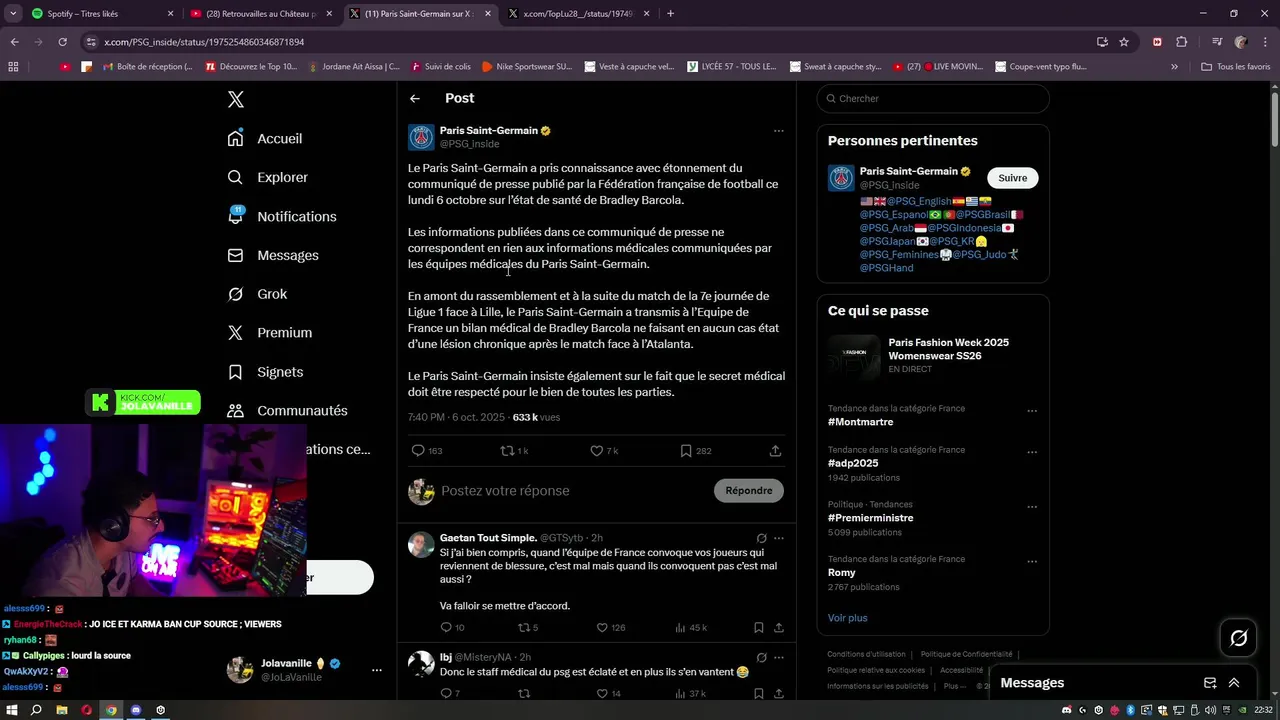This screenshot has height=720, width=1280.
Task: Open more options for #Montmartre trend
Action: pyautogui.click(x=1032, y=410)
